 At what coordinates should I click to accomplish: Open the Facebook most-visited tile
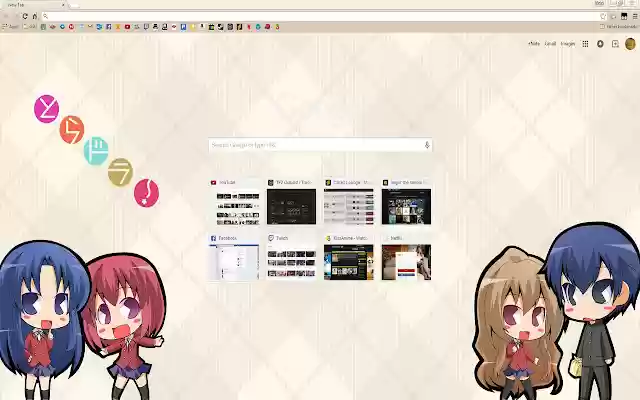coord(234,258)
